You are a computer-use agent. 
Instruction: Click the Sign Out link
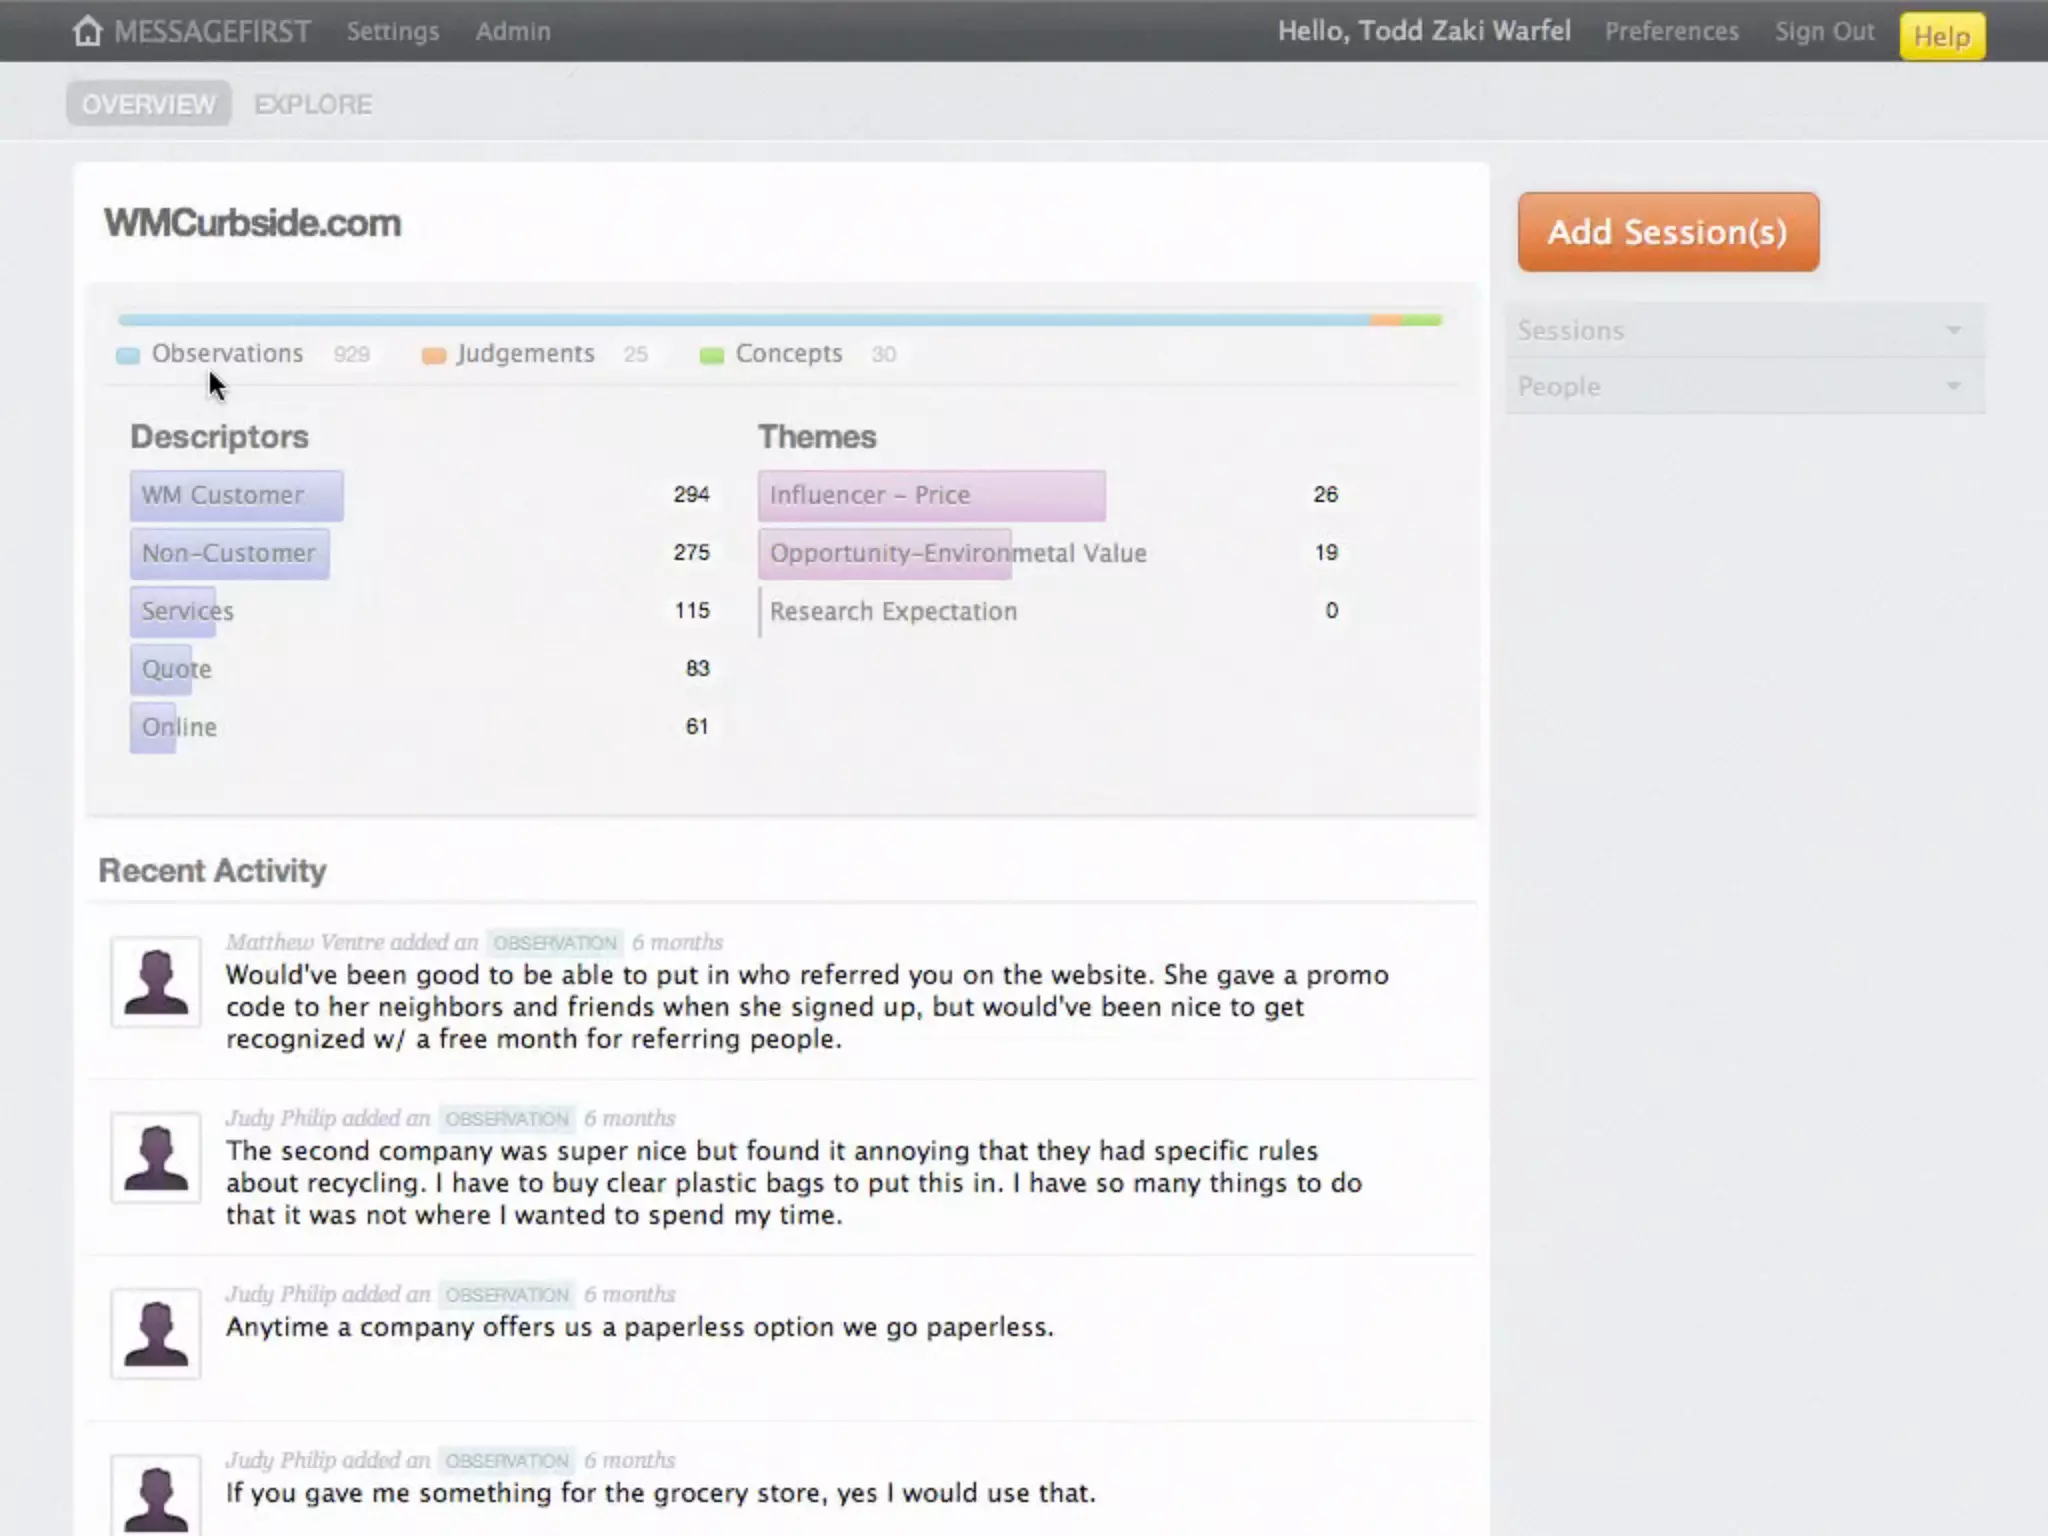pyautogui.click(x=1824, y=31)
